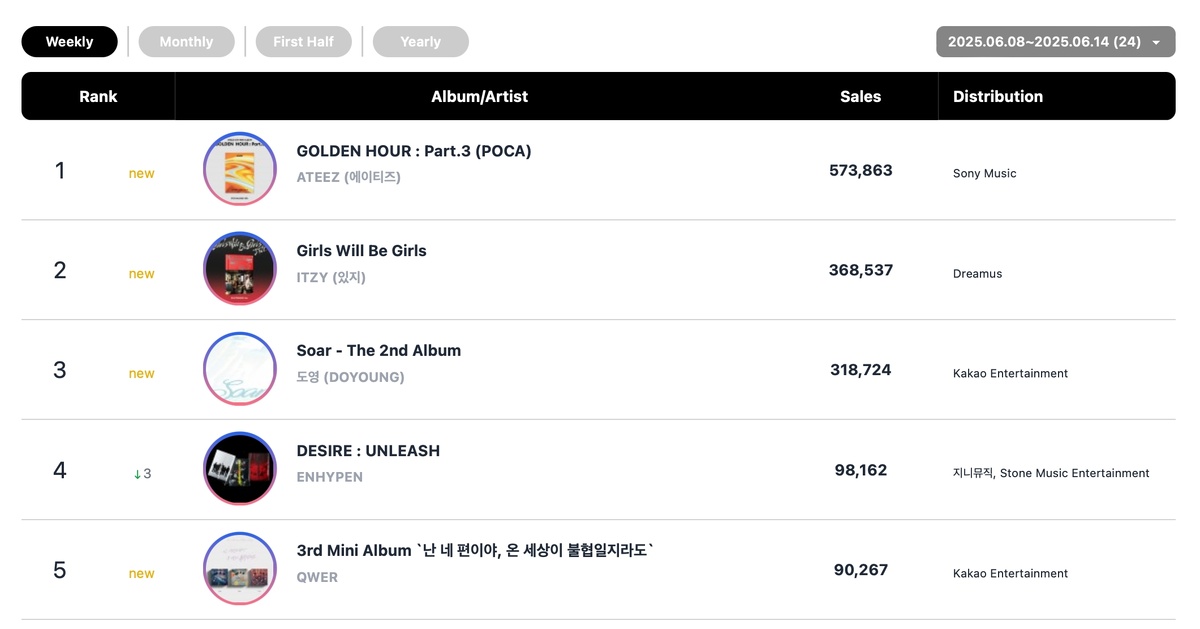Select the First Half chart tab
Image resolution: width=1200 pixels, height=629 pixels.
pos(303,42)
